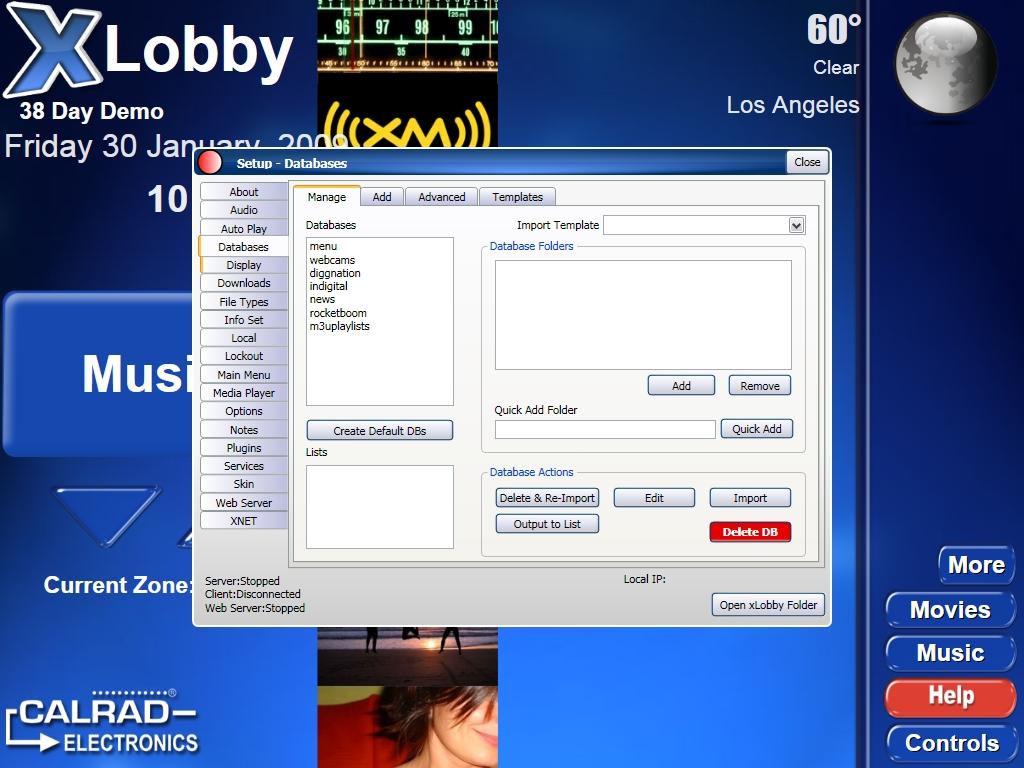
Task: Click the More button on main screen
Action: click(x=976, y=564)
